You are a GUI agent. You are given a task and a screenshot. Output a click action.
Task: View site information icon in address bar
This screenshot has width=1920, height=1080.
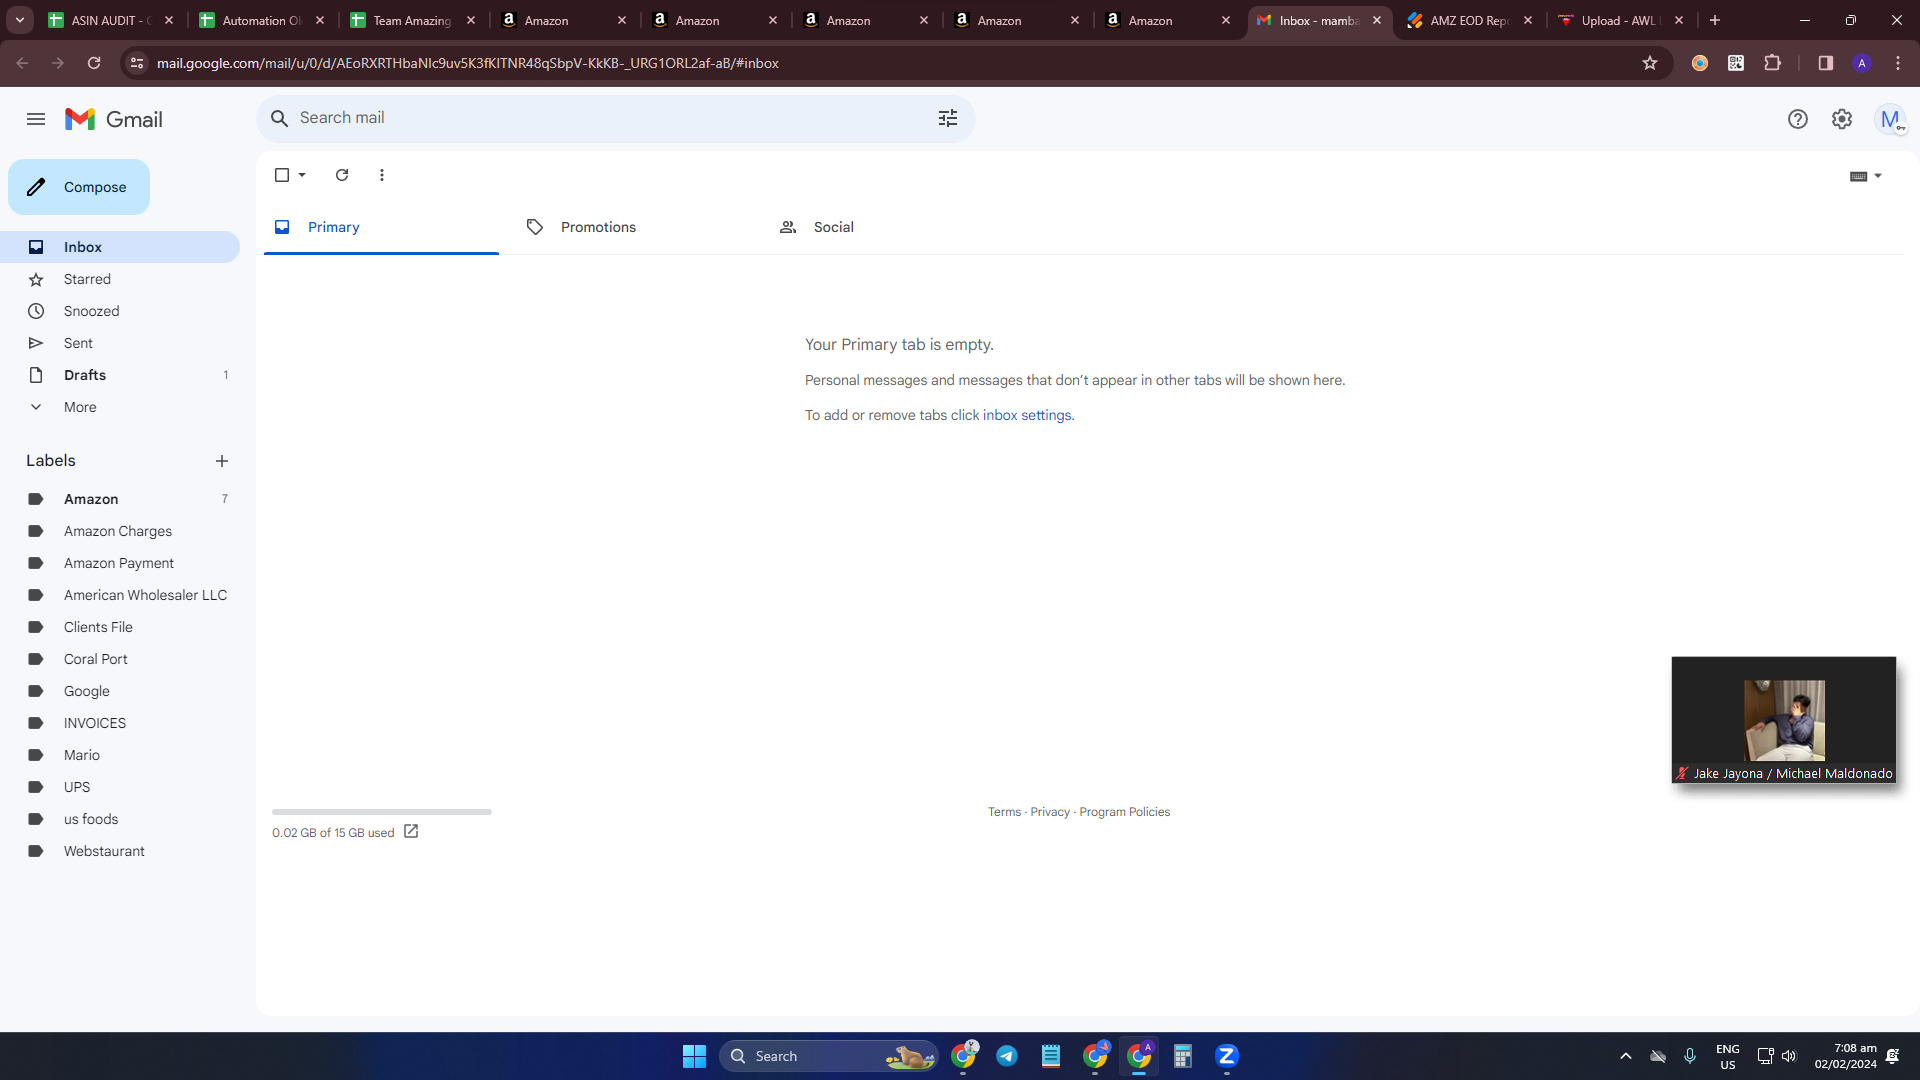pos(137,63)
